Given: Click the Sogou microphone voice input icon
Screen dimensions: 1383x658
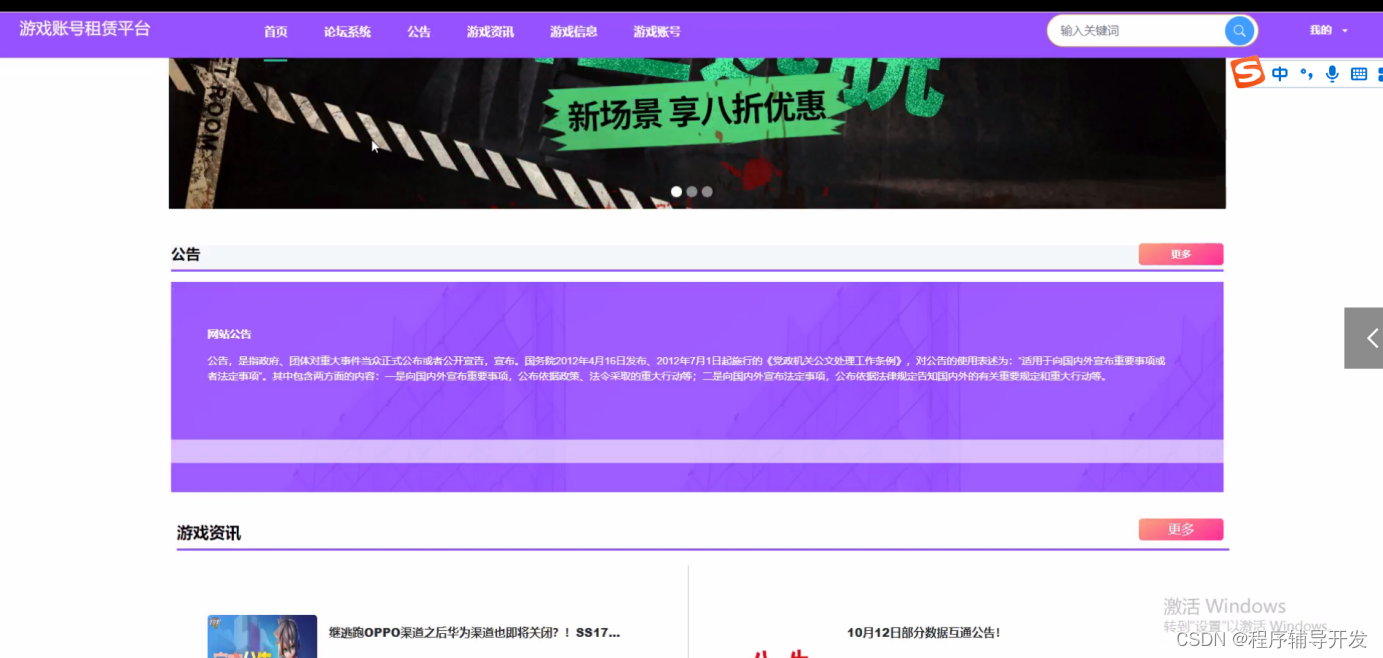Looking at the screenshot, I should click(x=1332, y=74).
